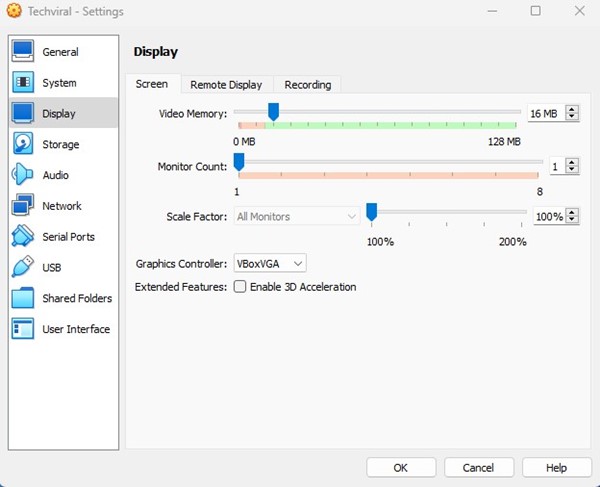The height and width of the screenshot is (487, 600).
Task: Select the Audio speaker icon
Action: [22, 175]
